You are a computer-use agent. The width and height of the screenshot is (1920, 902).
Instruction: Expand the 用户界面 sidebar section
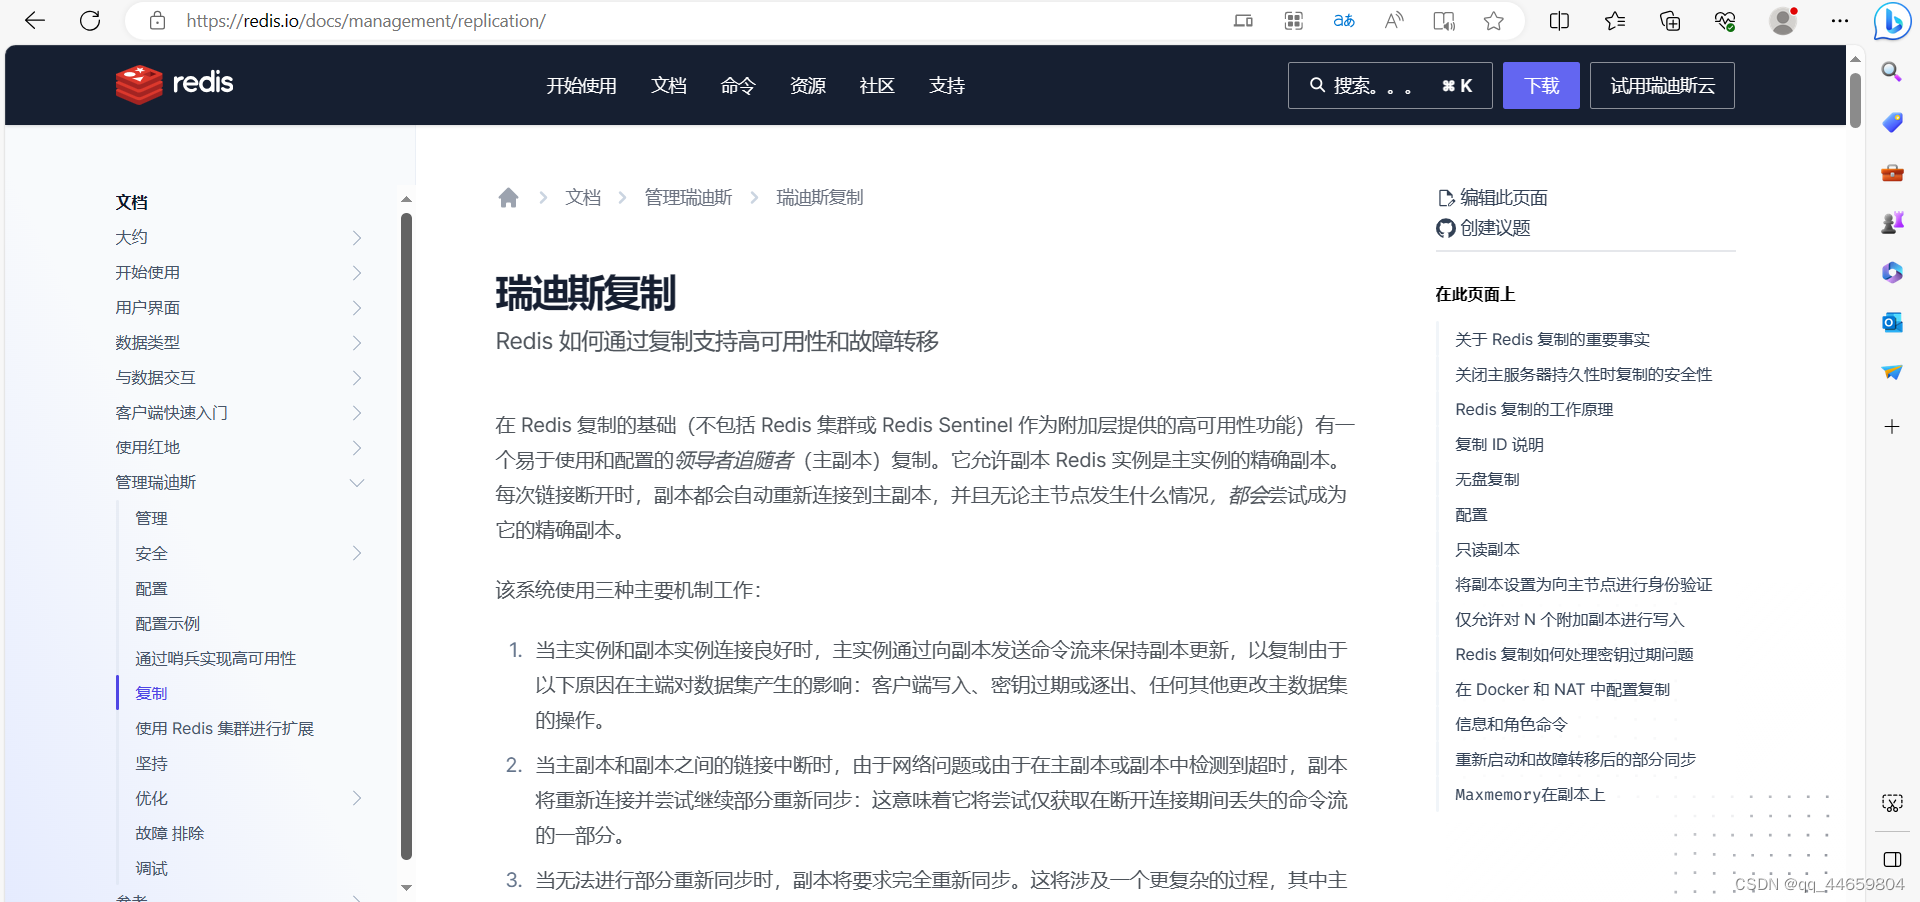[357, 308]
